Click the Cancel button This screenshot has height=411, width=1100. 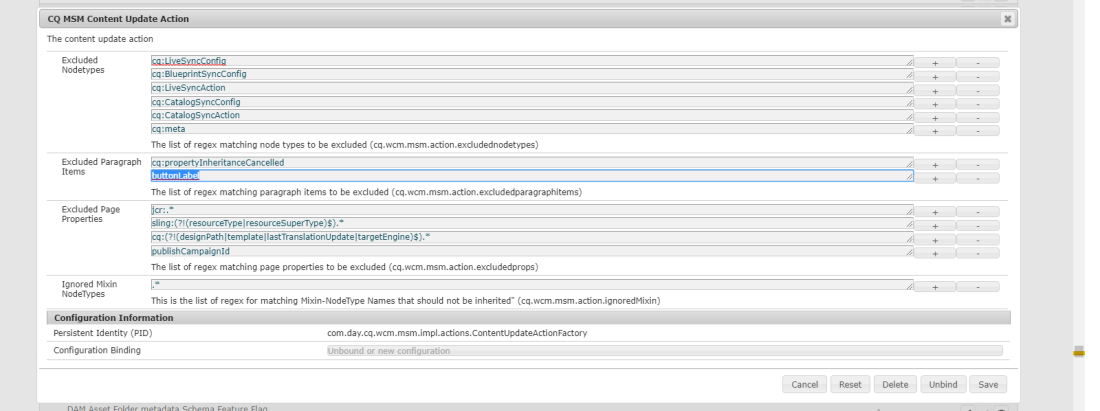click(805, 385)
